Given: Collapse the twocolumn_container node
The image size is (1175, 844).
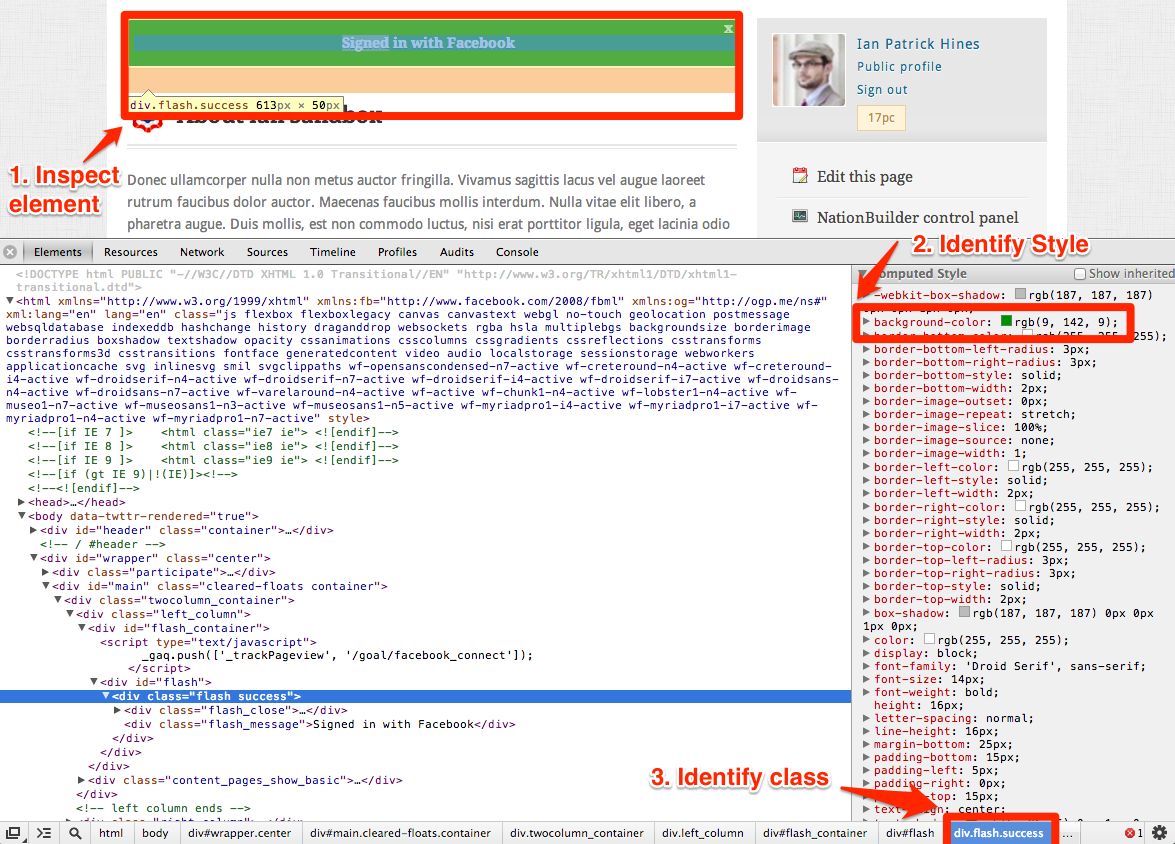Looking at the screenshot, I should (x=58, y=600).
